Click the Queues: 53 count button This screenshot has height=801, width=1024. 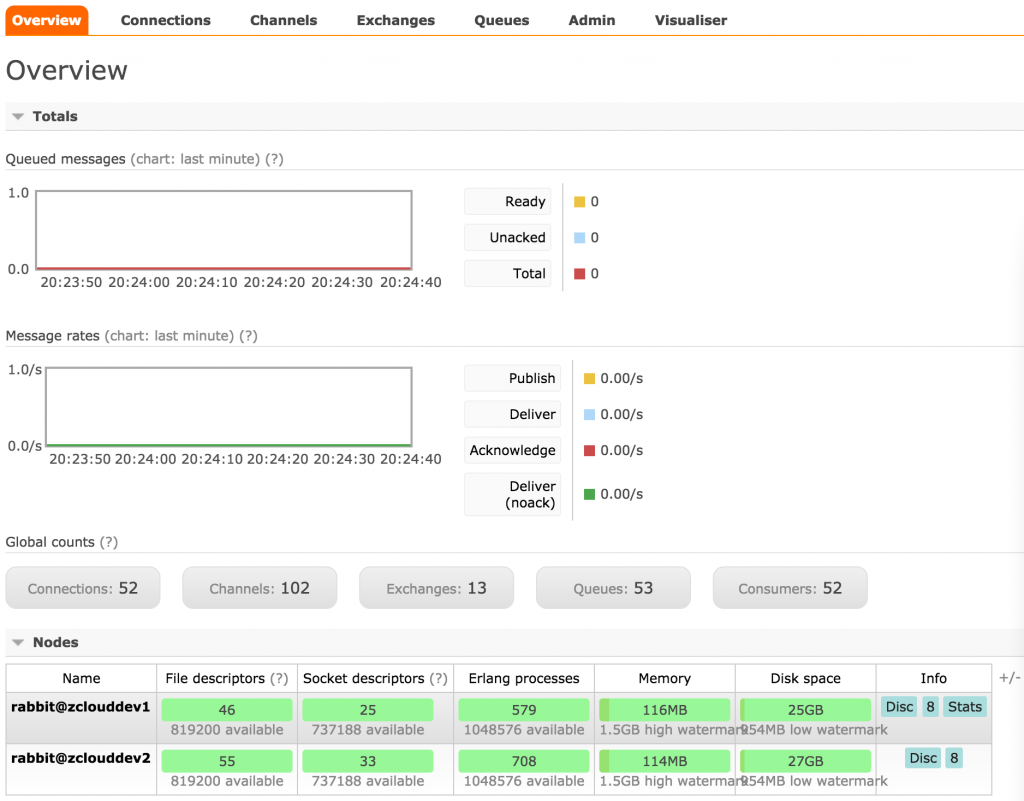pyautogui.click(x=613, y=588)
